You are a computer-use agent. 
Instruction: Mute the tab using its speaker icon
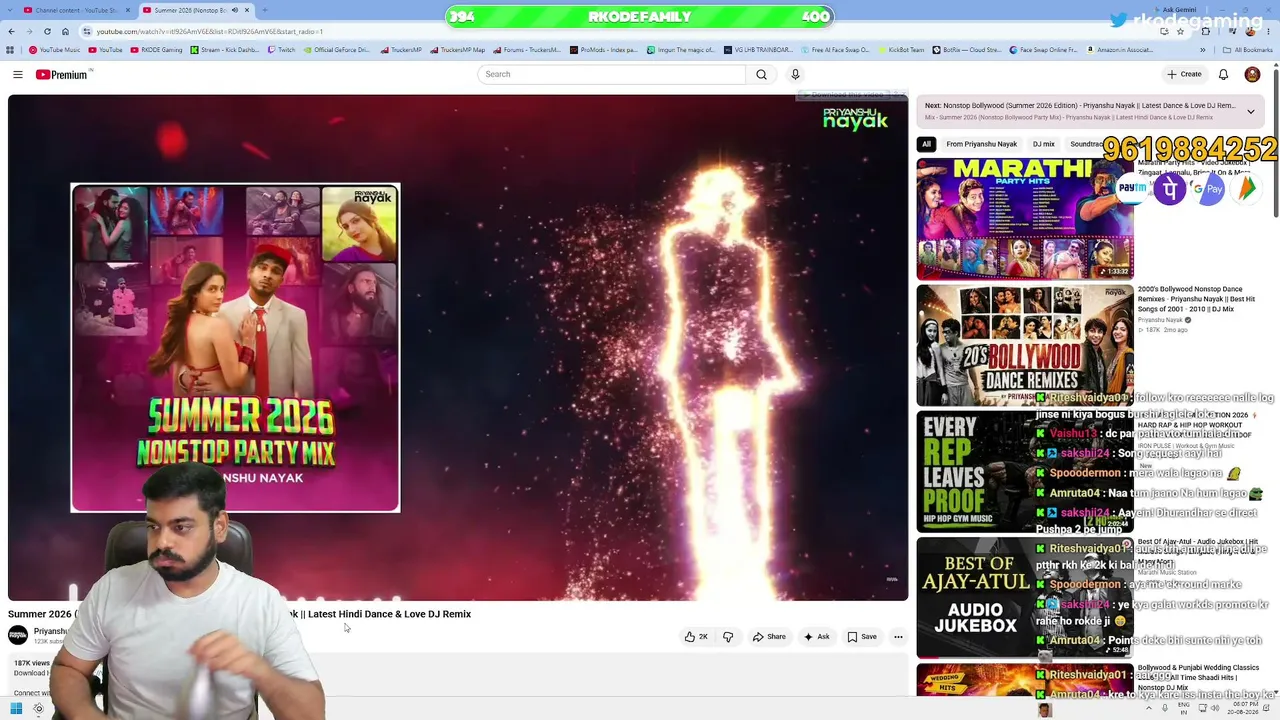coord(234,10)
